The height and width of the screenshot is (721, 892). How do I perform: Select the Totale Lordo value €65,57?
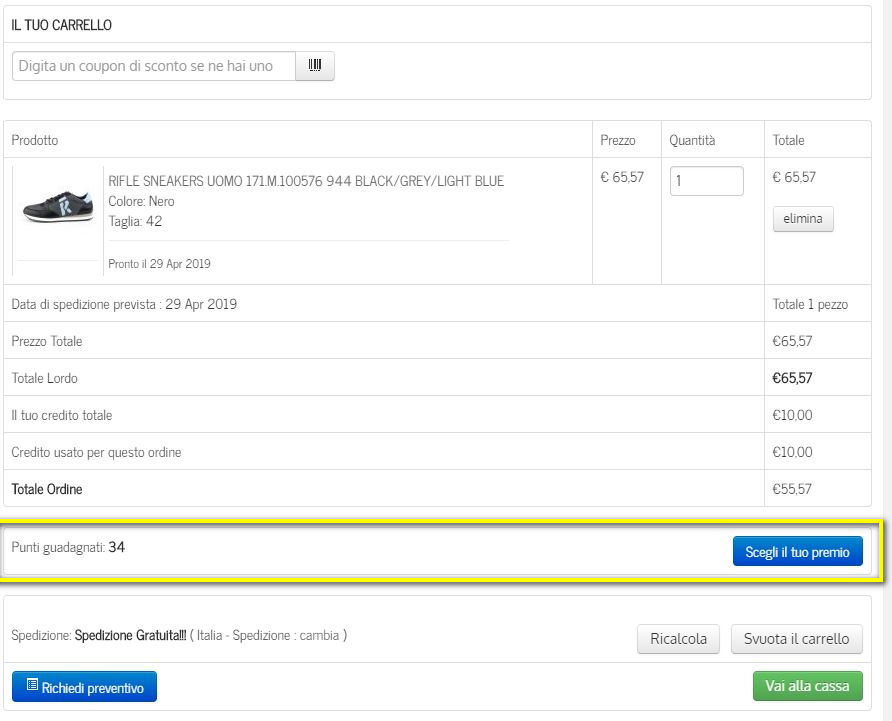(x=792, y=378)
